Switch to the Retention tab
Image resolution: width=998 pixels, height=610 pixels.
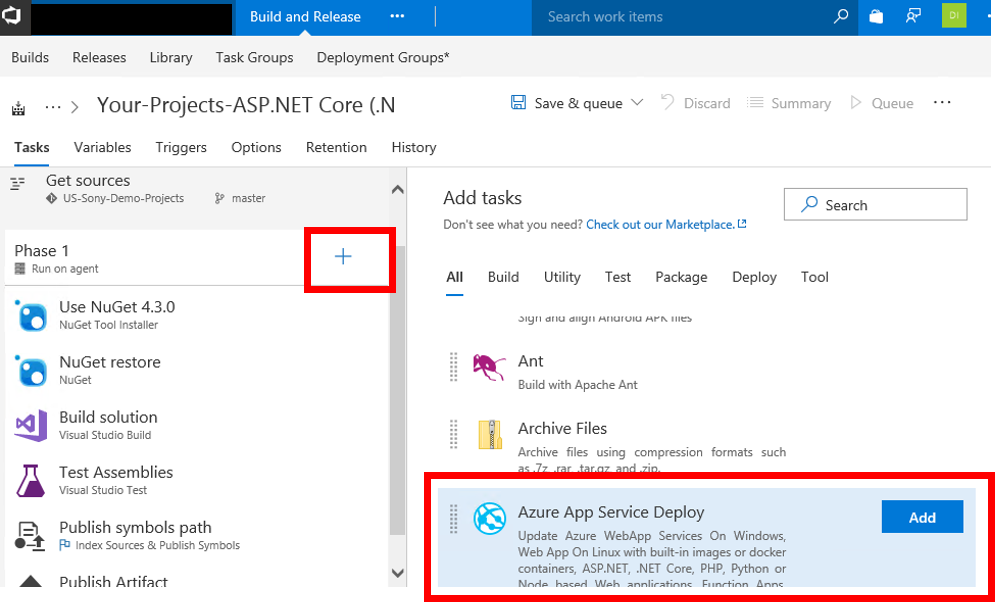point(336,148)
